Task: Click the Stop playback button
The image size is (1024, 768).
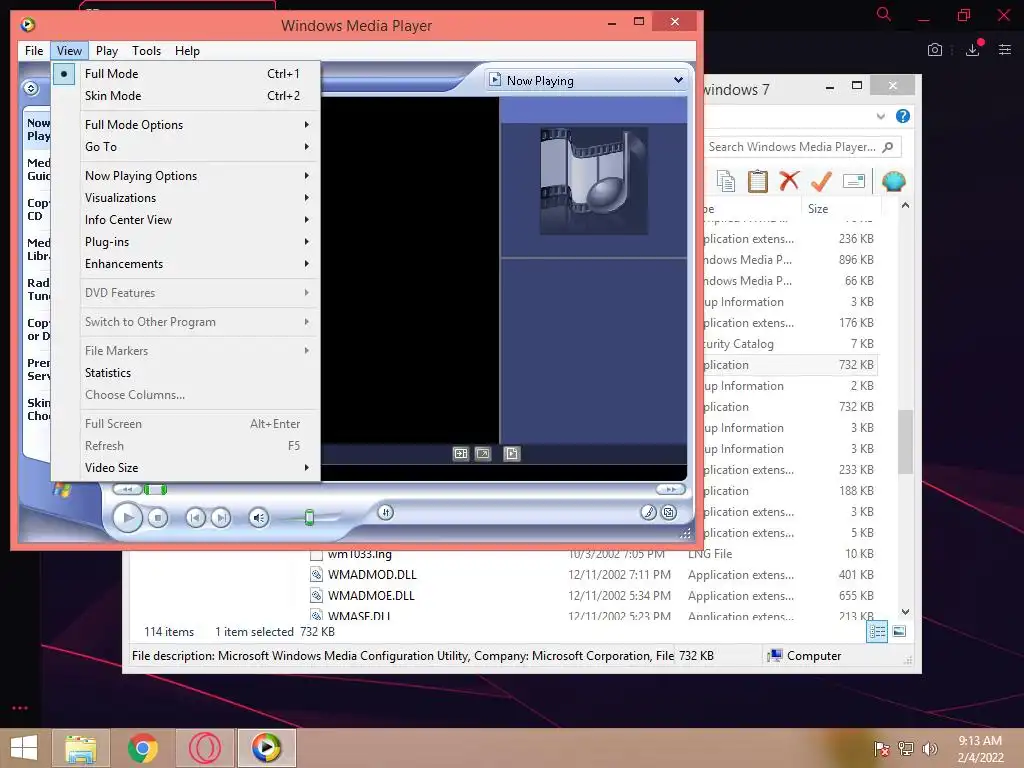Action: click(x=157, y=518)
